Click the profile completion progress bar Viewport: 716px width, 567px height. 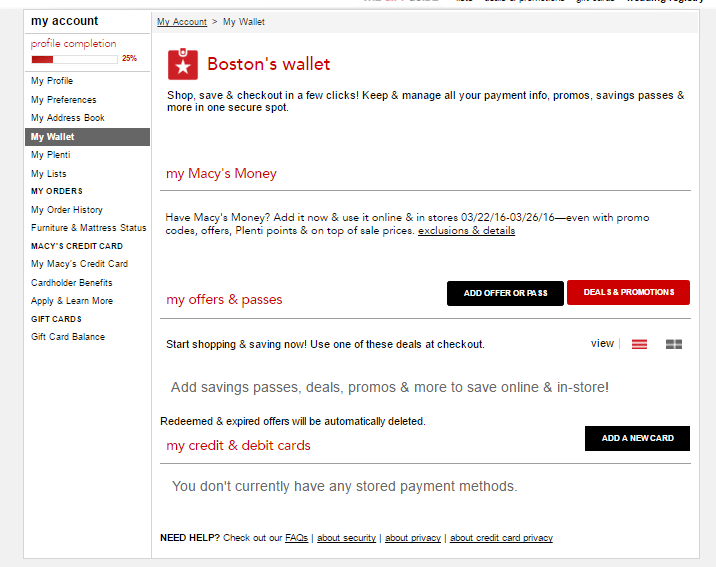[74, 59]
